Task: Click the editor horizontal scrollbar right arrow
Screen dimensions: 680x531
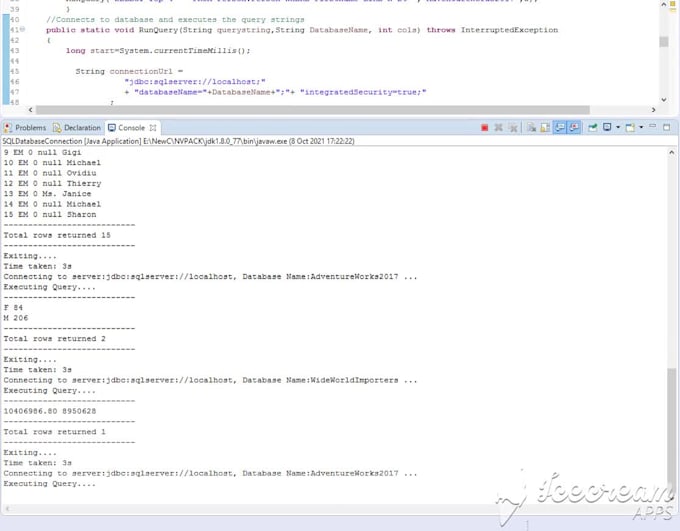Action: [x=654, y=110]
